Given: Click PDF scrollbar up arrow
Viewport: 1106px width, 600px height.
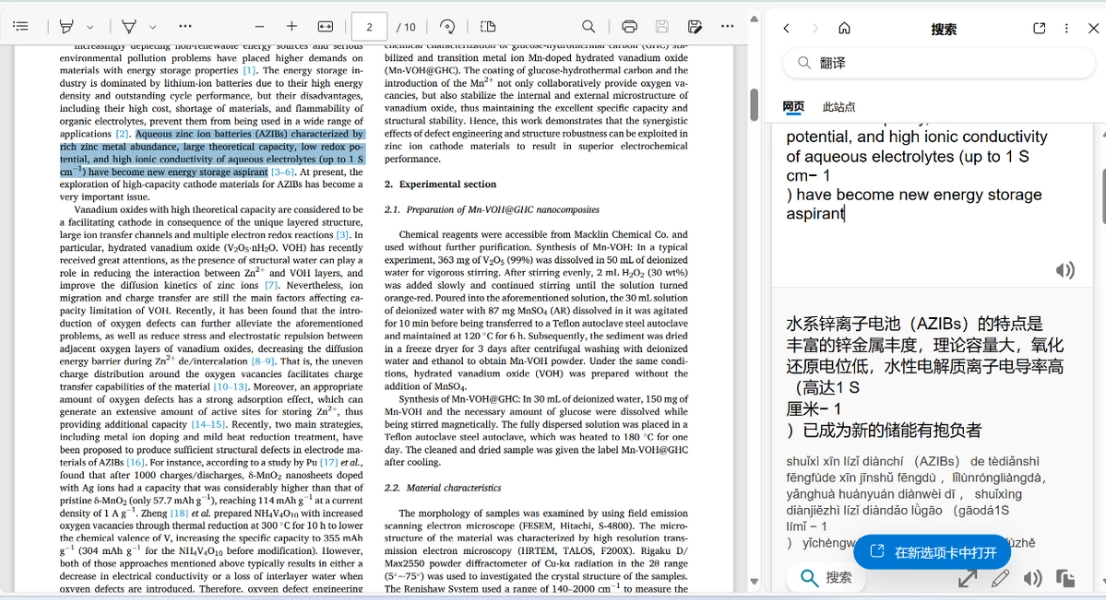Looking at the screenshot, I should (x=754, y=19).
